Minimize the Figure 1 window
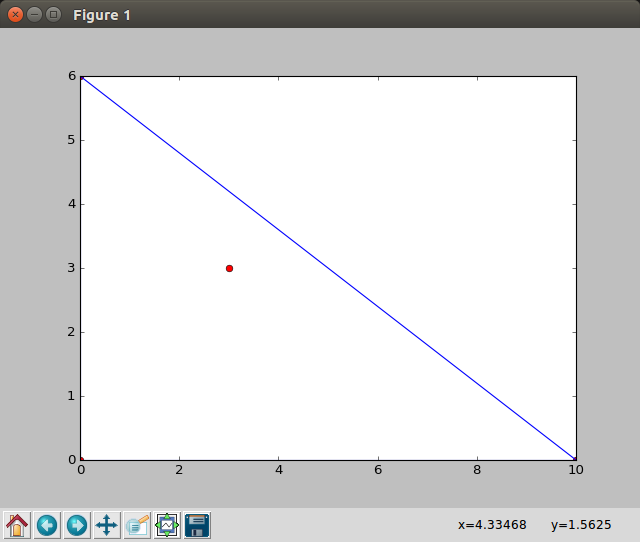 [x=34, y=15]
